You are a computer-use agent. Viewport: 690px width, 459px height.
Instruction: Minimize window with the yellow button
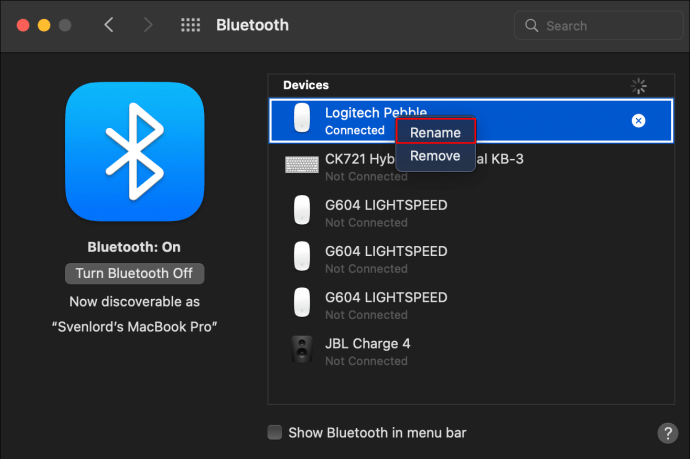[44, 25]
